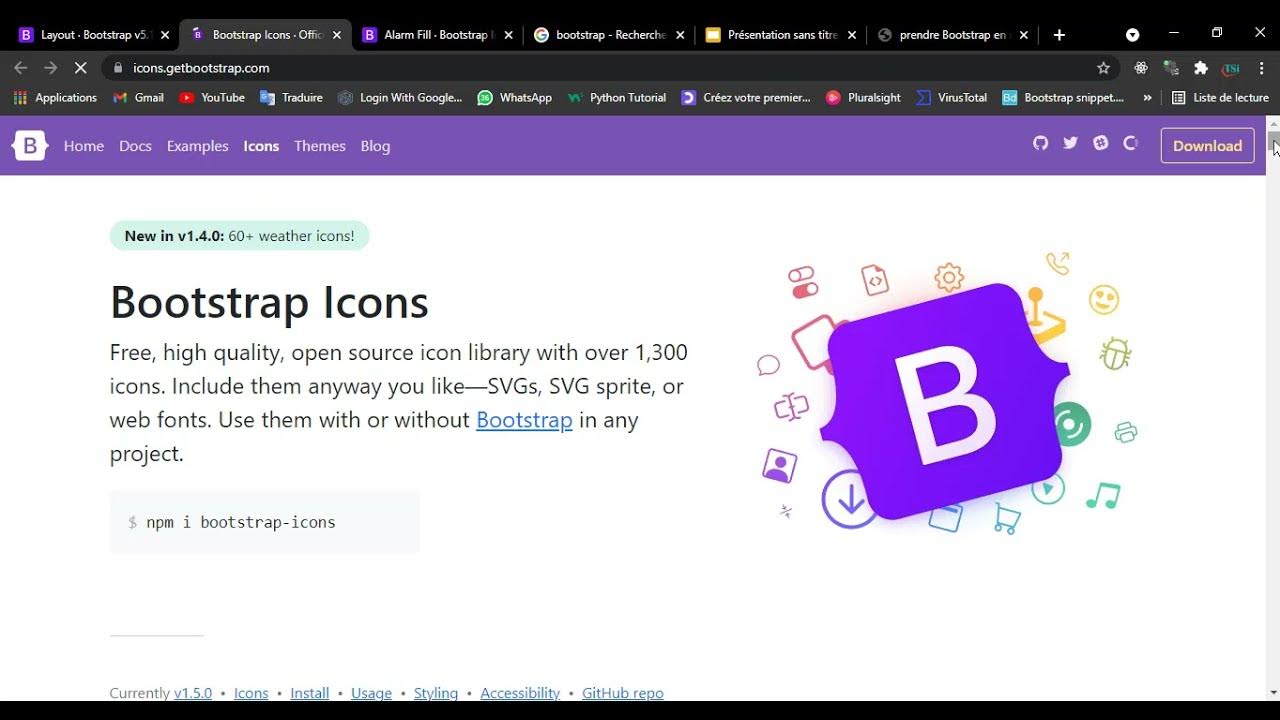1280x720 pixels.
Task: Close the bootstrap - Recherche tab
Action: click(x=680, y=35)
